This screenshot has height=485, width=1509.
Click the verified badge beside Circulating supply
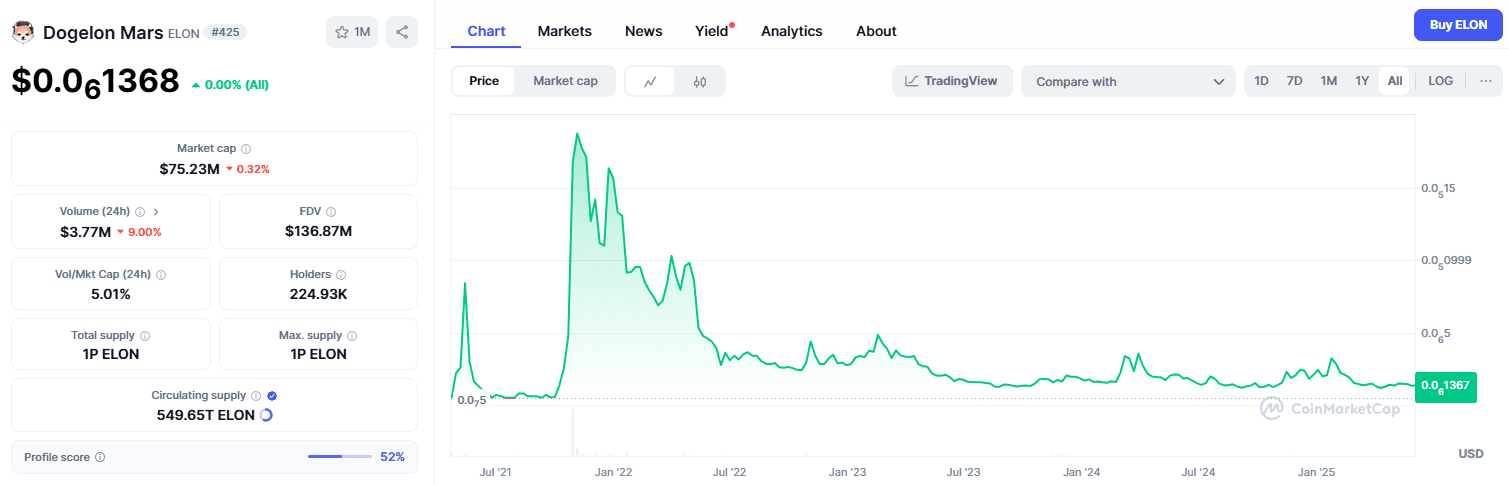click(272, 396)
